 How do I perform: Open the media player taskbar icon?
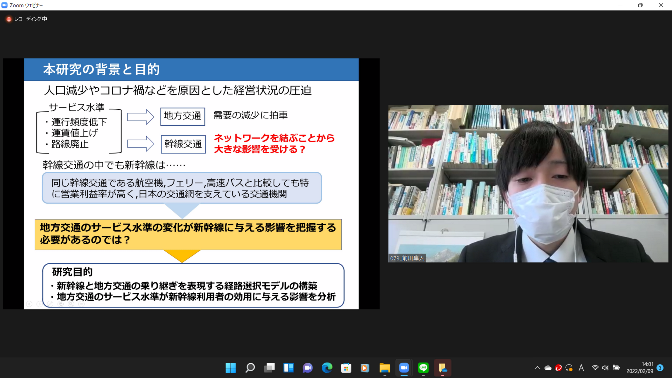365,368
